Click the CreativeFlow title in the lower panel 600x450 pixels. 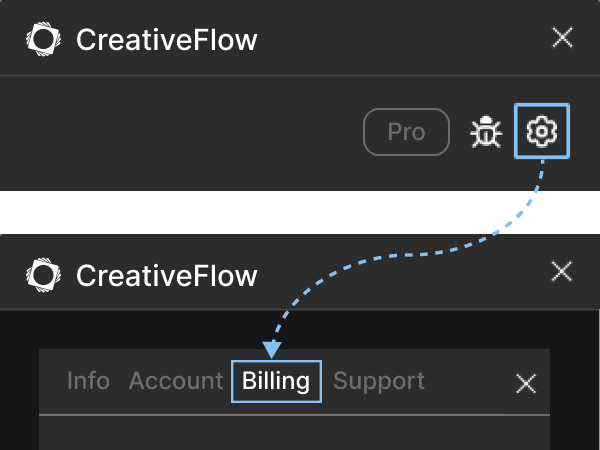(167, 275)
